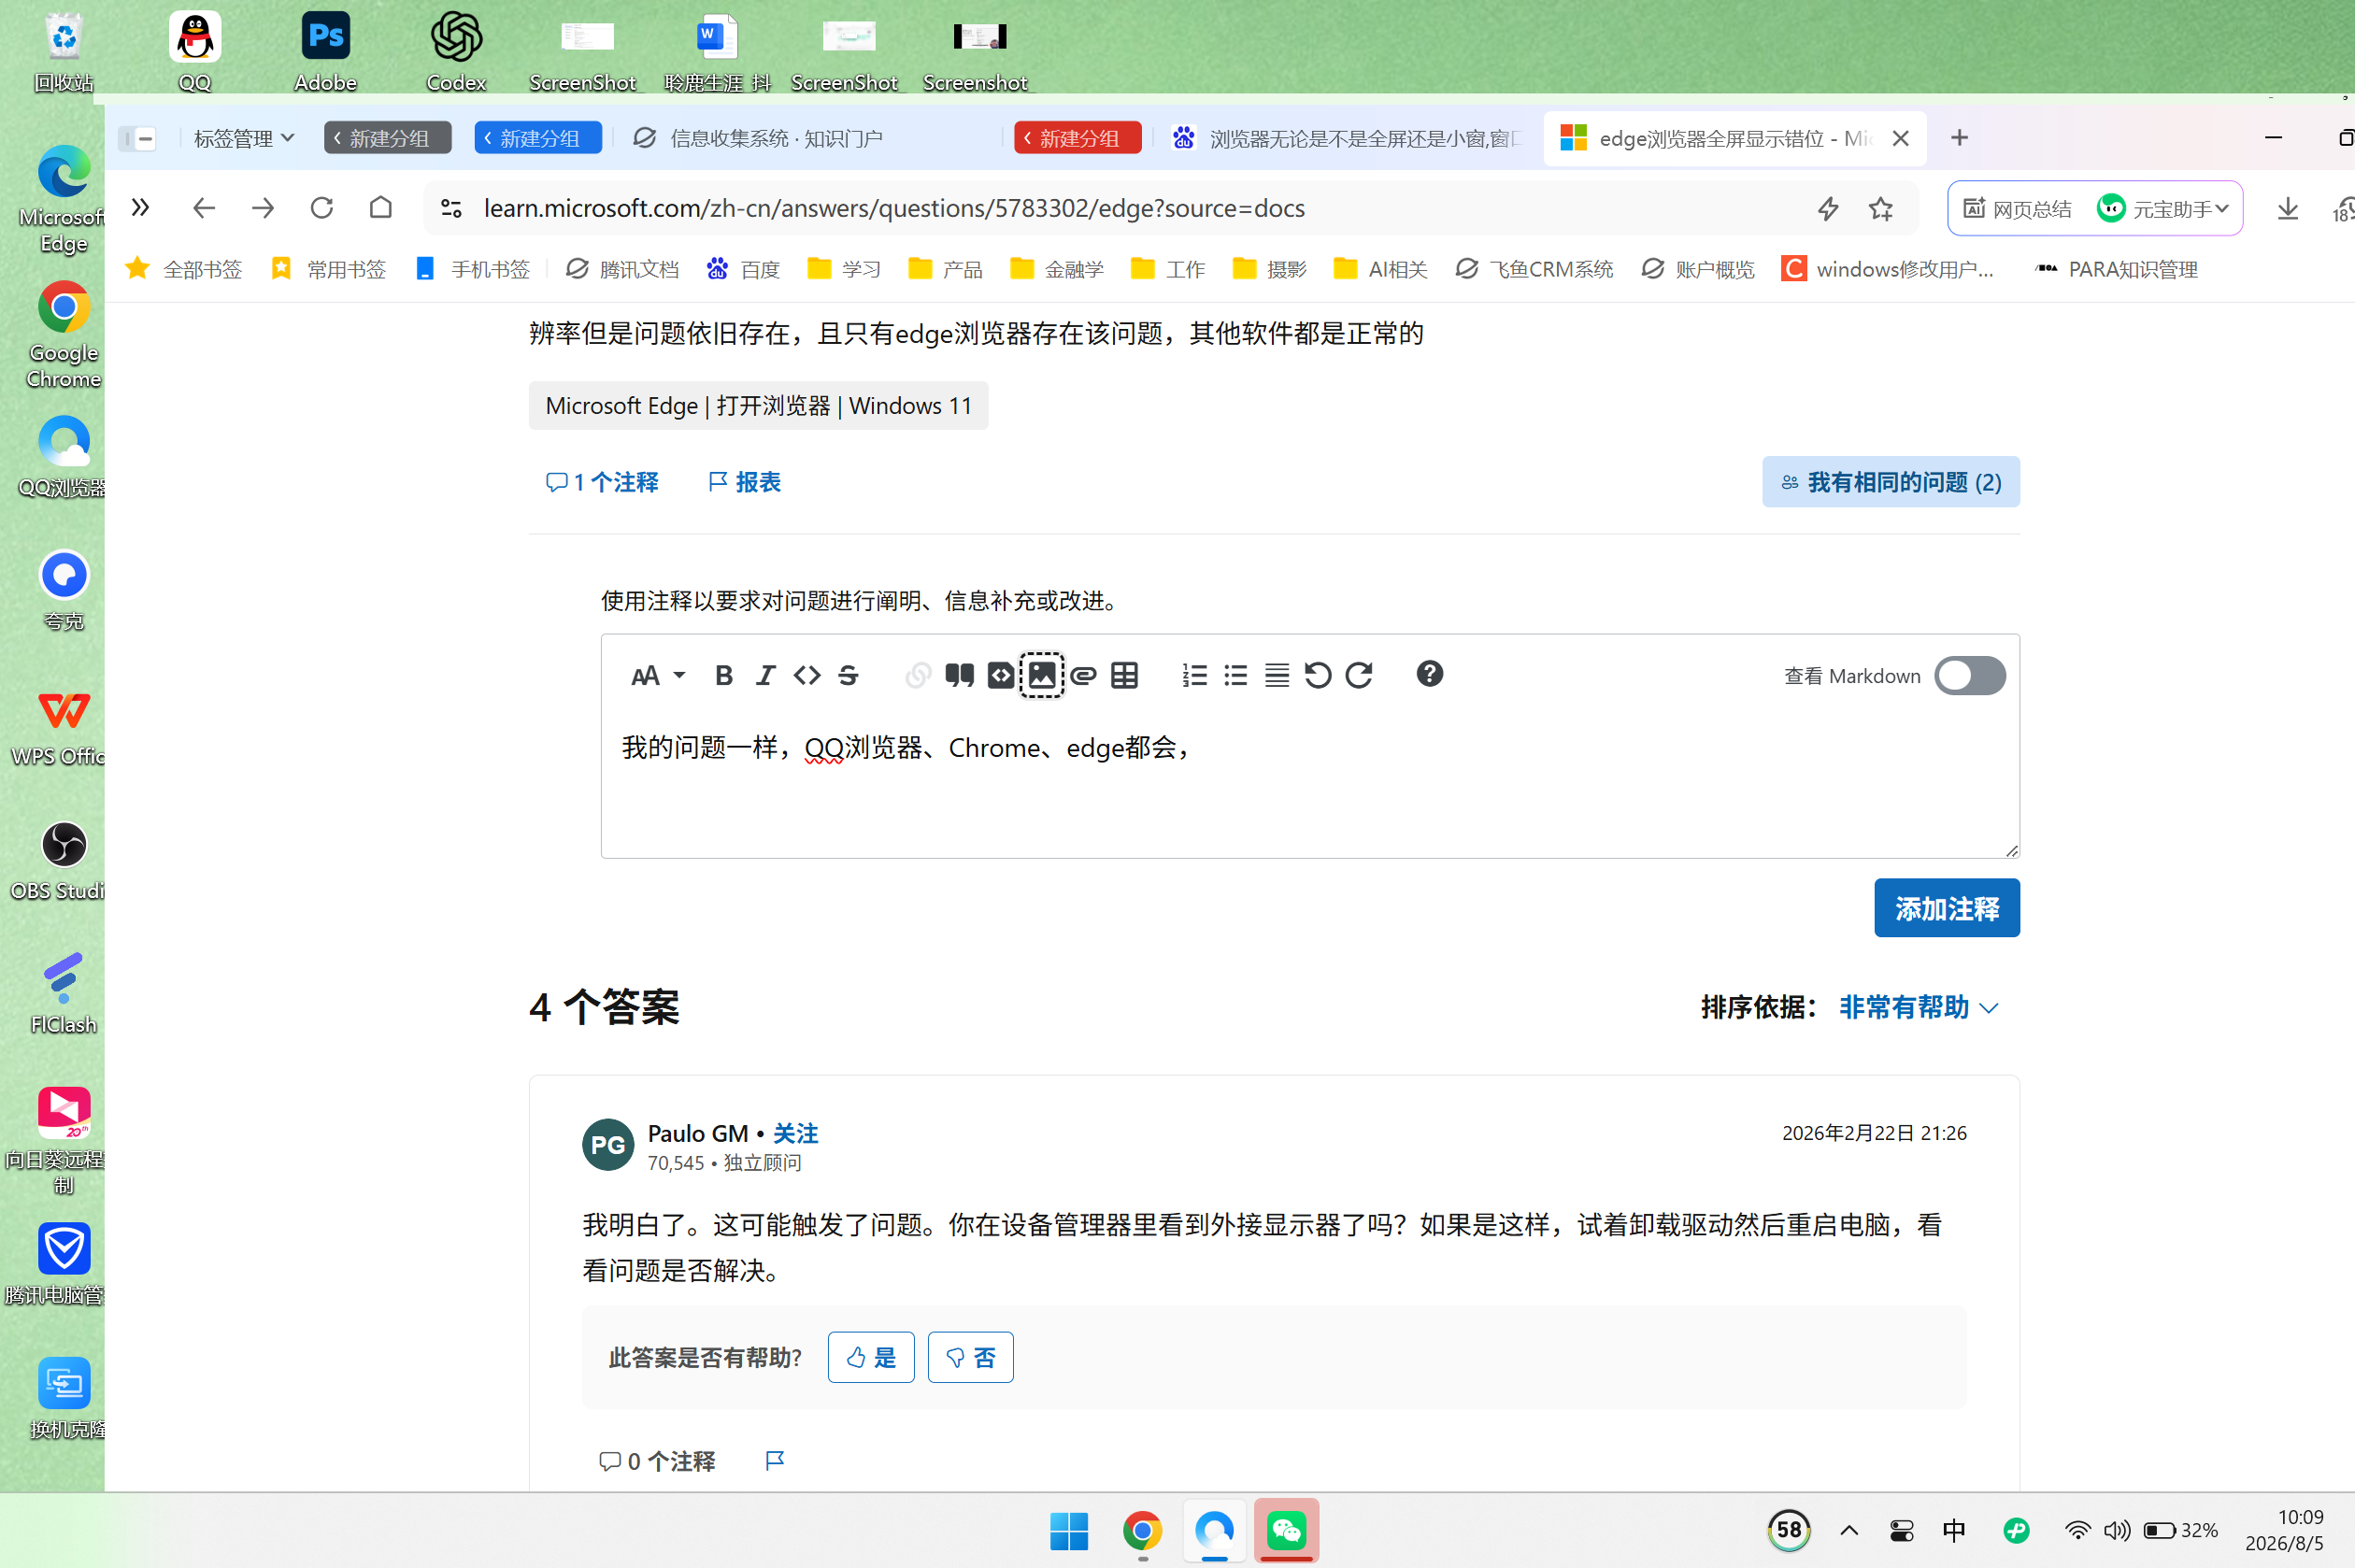Image resolution: width=2355 pixels, height=1568 pixels.
Task: Bookmark page with star icon in address bar
Action: [1880, 208]
